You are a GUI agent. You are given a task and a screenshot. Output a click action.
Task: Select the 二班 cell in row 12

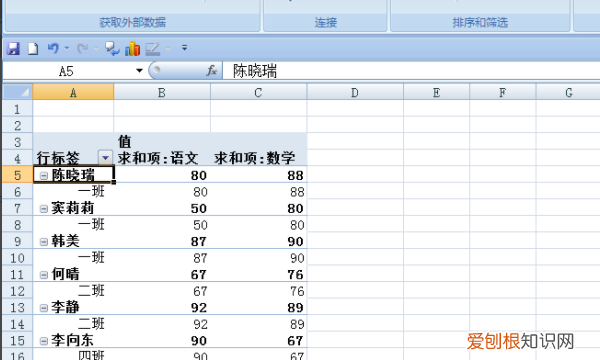(x=73, y=291)
